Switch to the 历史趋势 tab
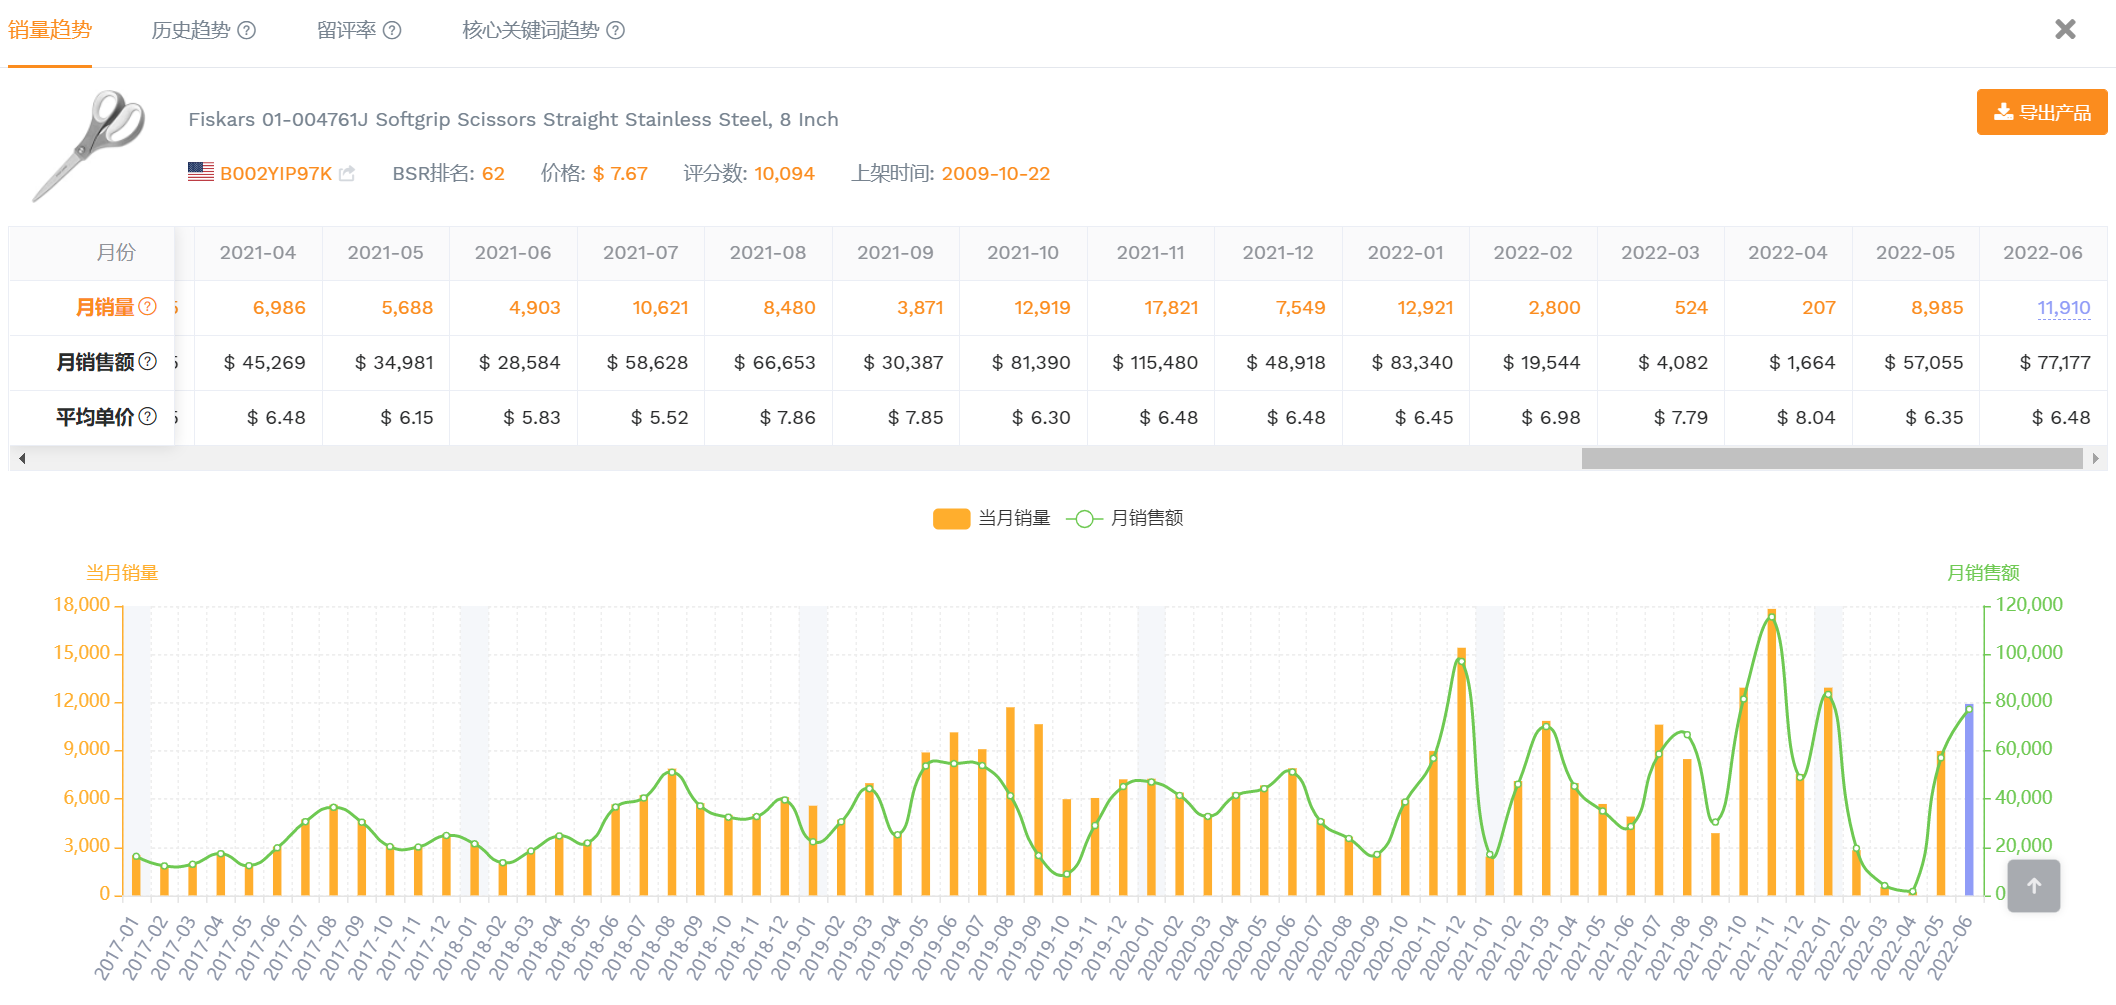This screenshot has height=1005, width=2116. click(191, 31)
